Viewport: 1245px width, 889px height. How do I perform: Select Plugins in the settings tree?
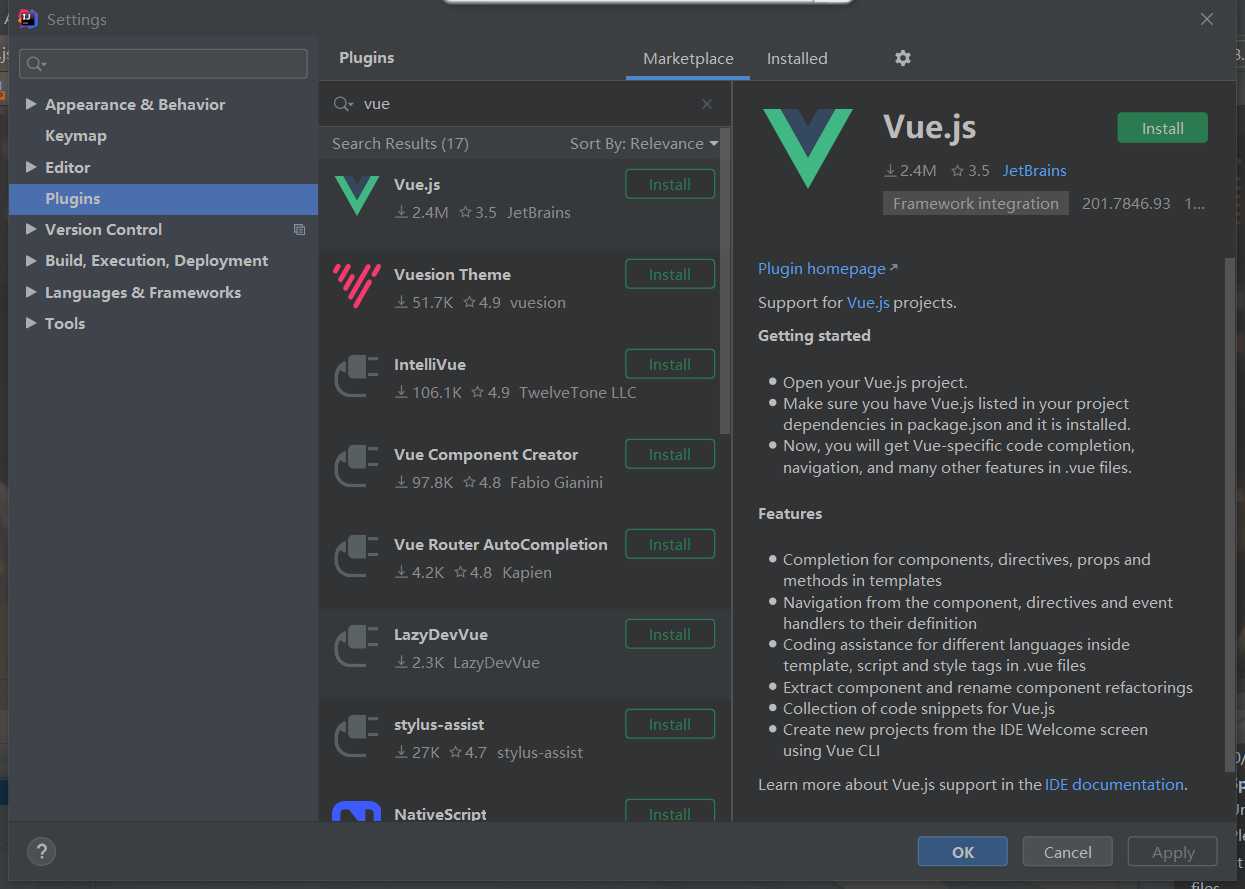(163, 199)
